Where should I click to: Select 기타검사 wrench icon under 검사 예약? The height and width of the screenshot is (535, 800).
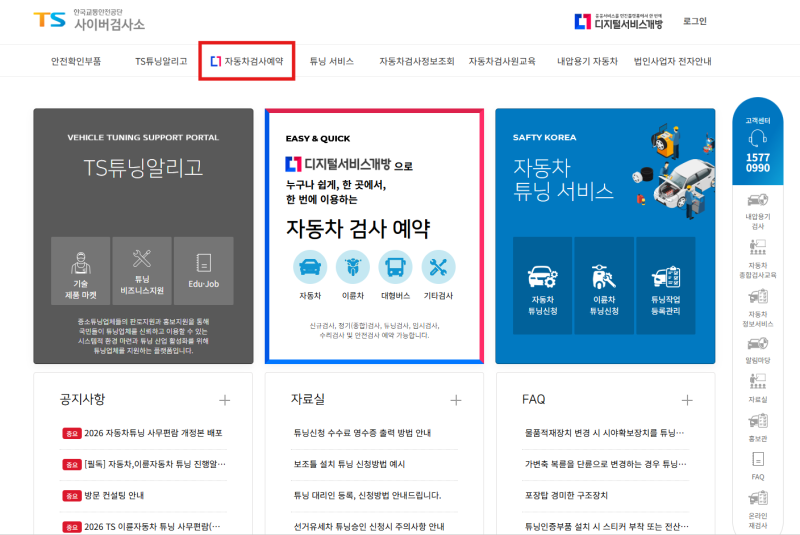tap(438, 267)
